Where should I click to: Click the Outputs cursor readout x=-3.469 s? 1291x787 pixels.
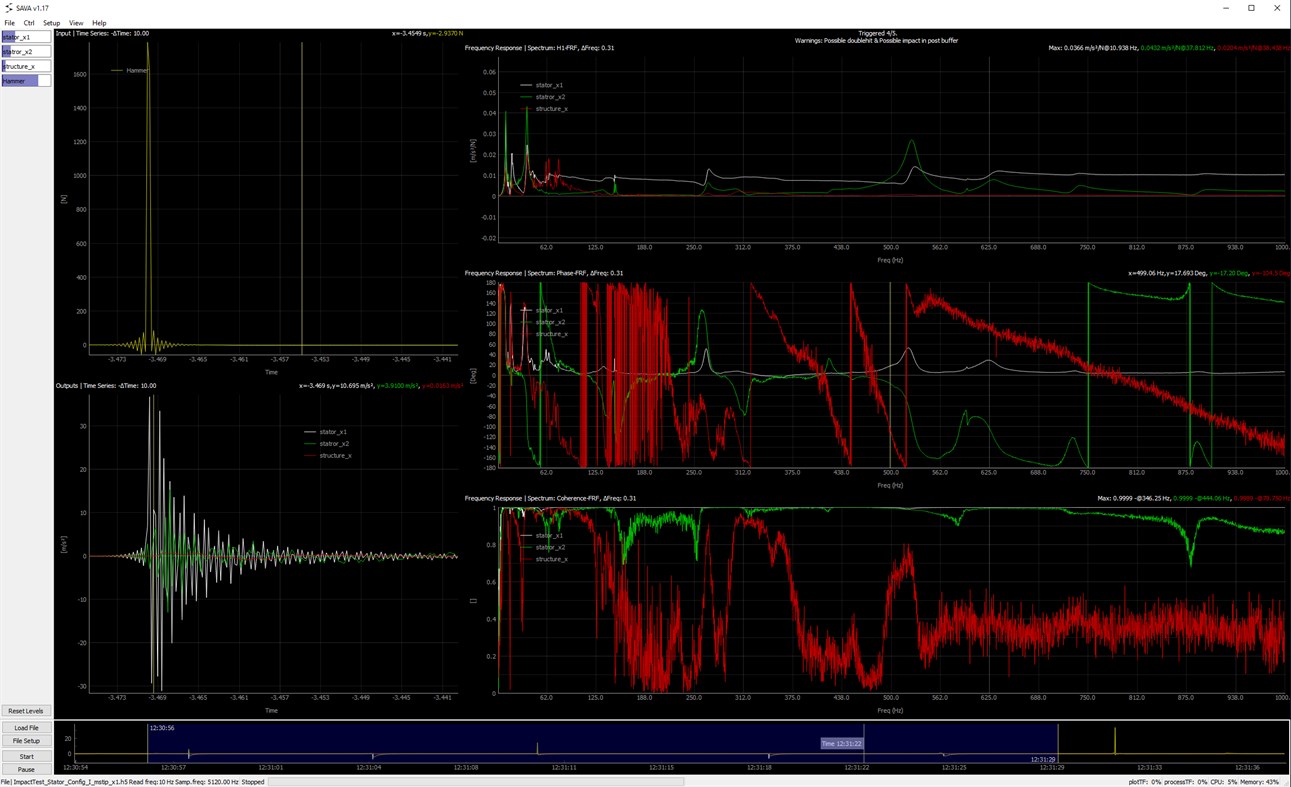(x=381, y=386)
